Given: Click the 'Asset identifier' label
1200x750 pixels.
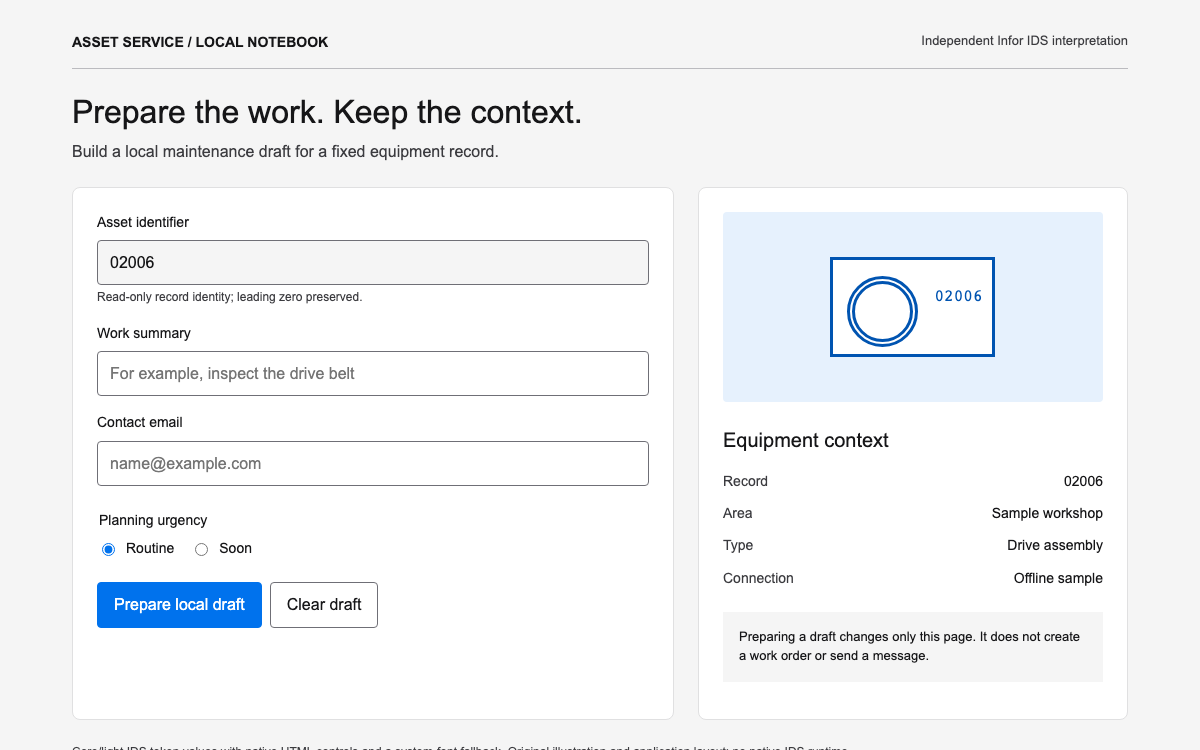Looking at the screenshot, I should pos(143,222).
